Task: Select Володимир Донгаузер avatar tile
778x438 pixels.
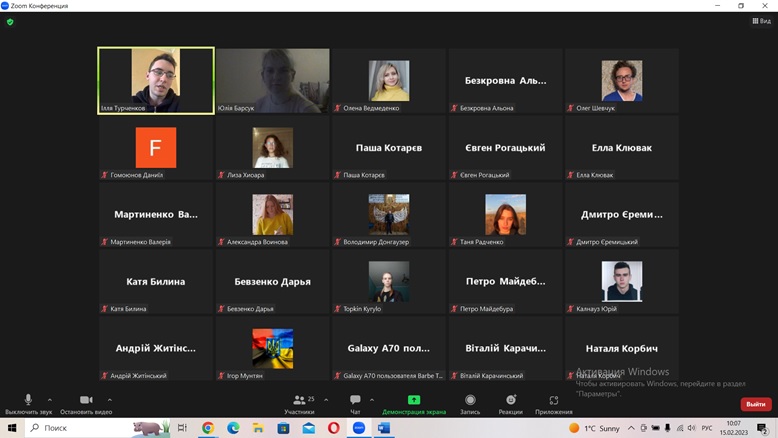Action: point(389,215)
